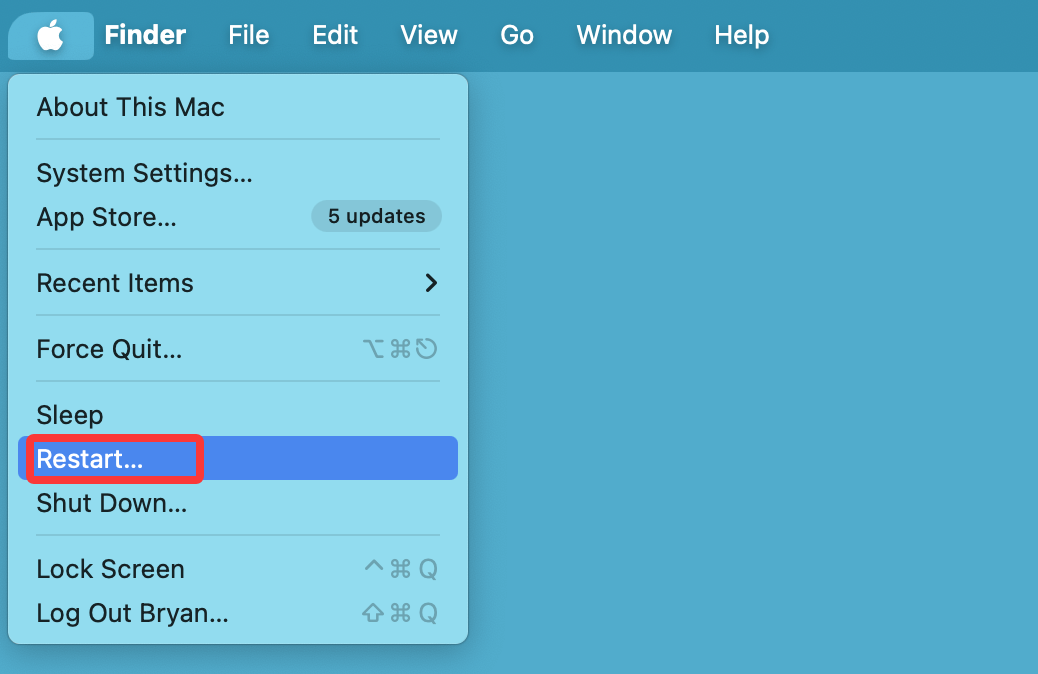
Task: Activate Lock Screen
Action: point(110,569)
